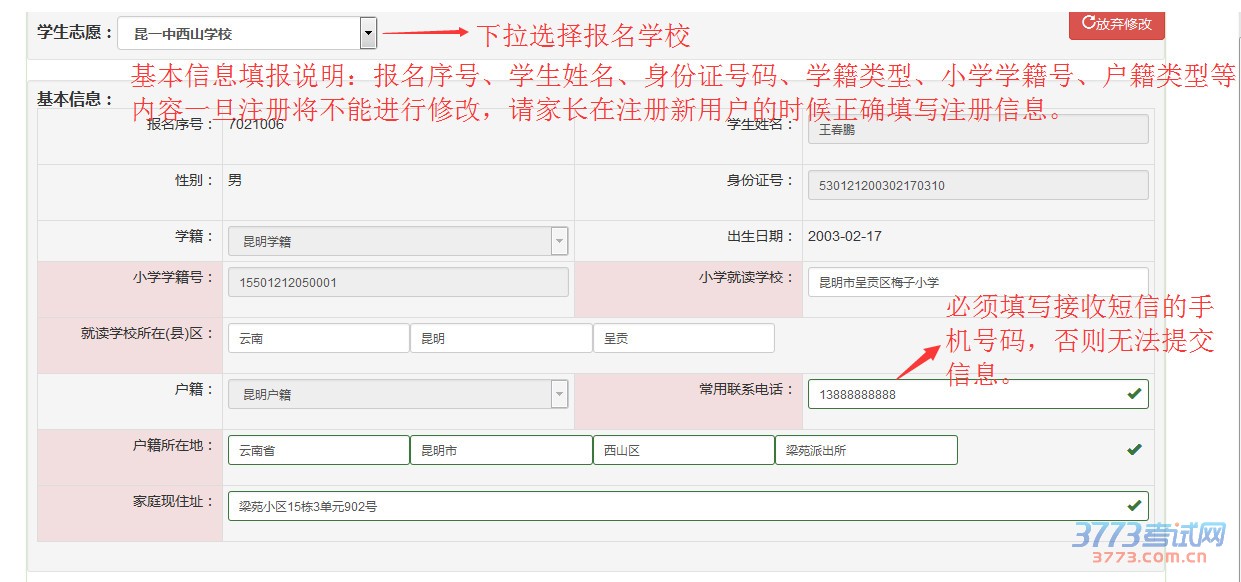
Task: Click the checkmark beside the 户籍所在地 row
Action: point(1134,450)
